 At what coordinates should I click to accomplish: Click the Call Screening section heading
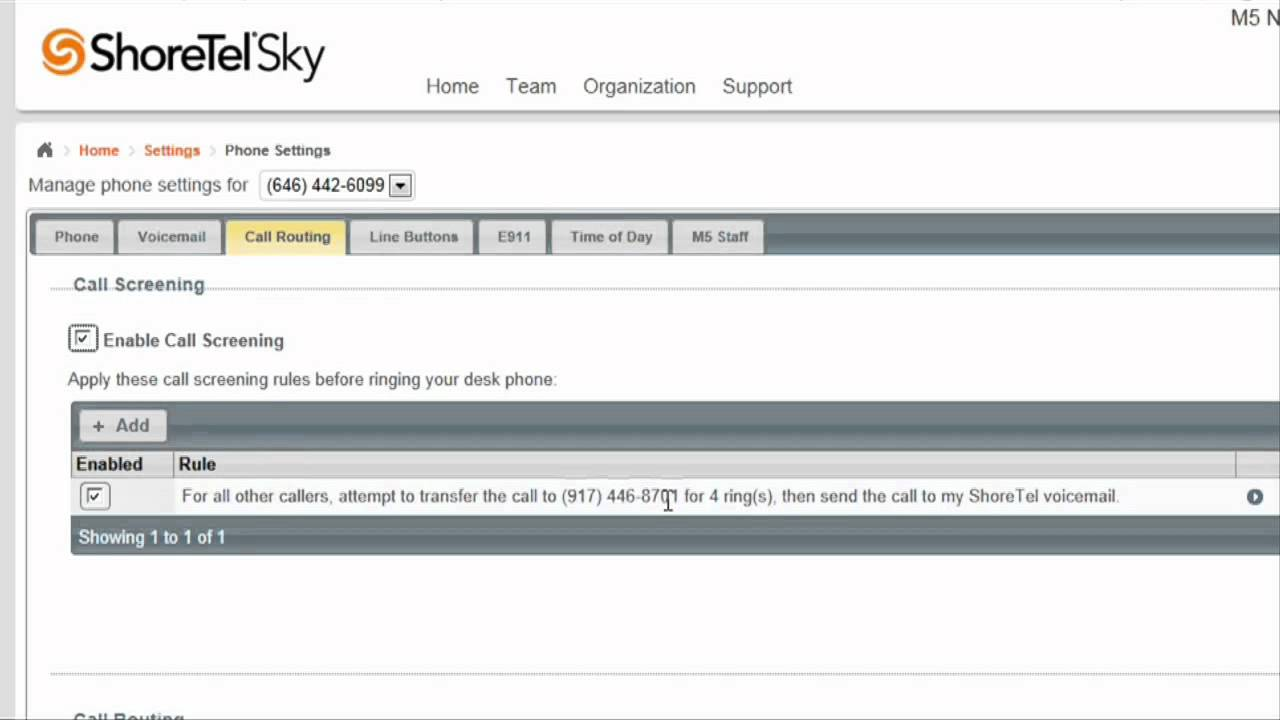click(139, 285)
